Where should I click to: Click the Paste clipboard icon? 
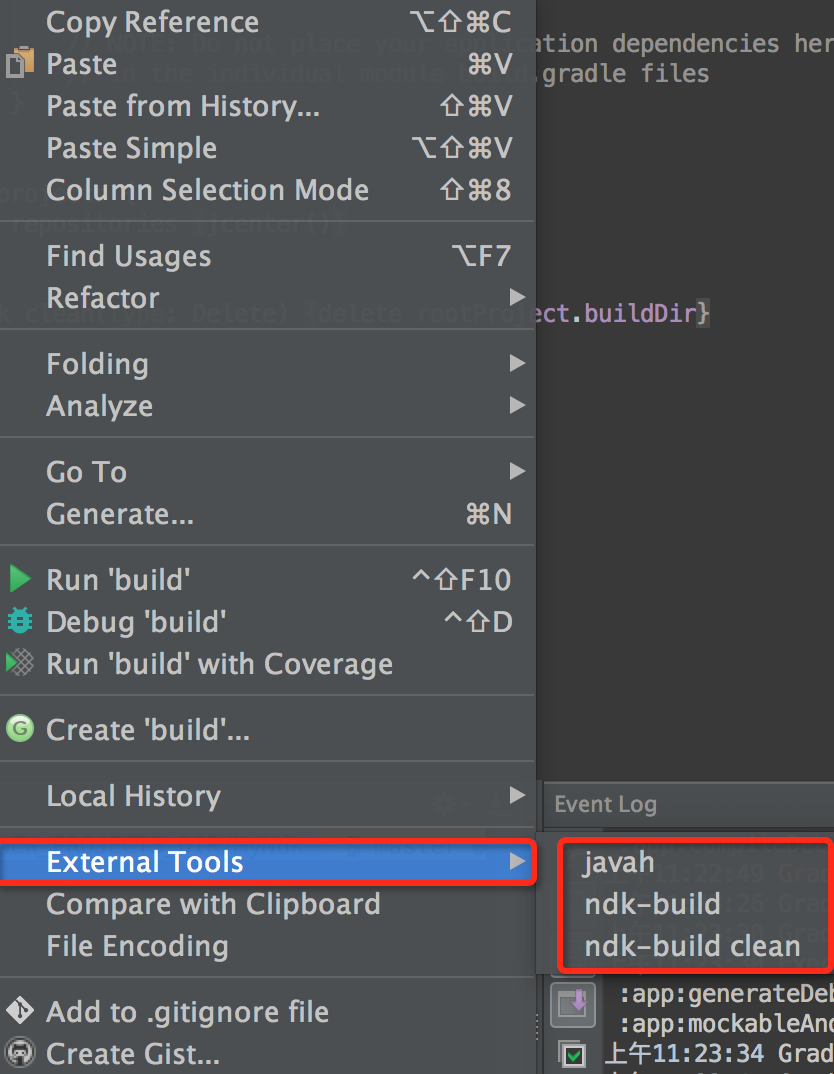[x=20, y=63]
